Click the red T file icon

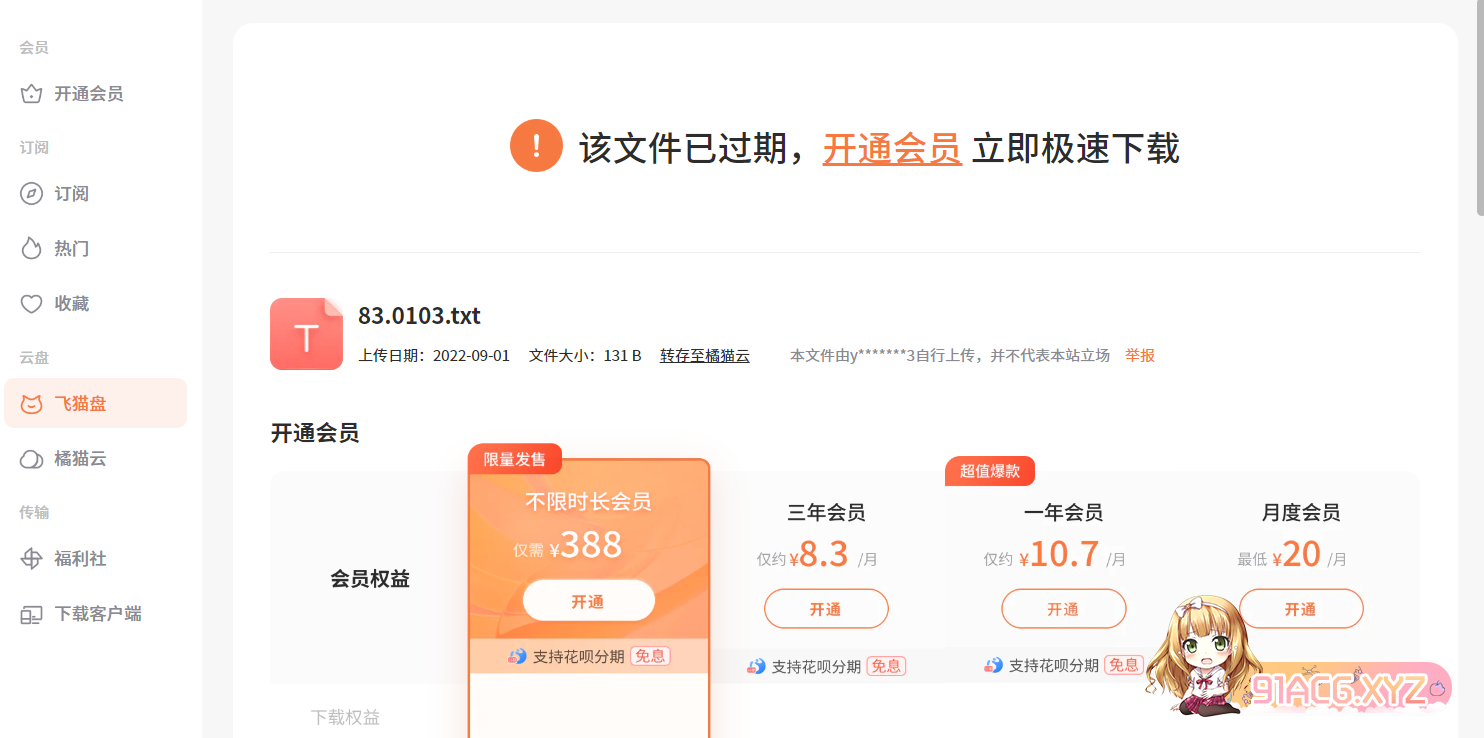coord(306,334)
